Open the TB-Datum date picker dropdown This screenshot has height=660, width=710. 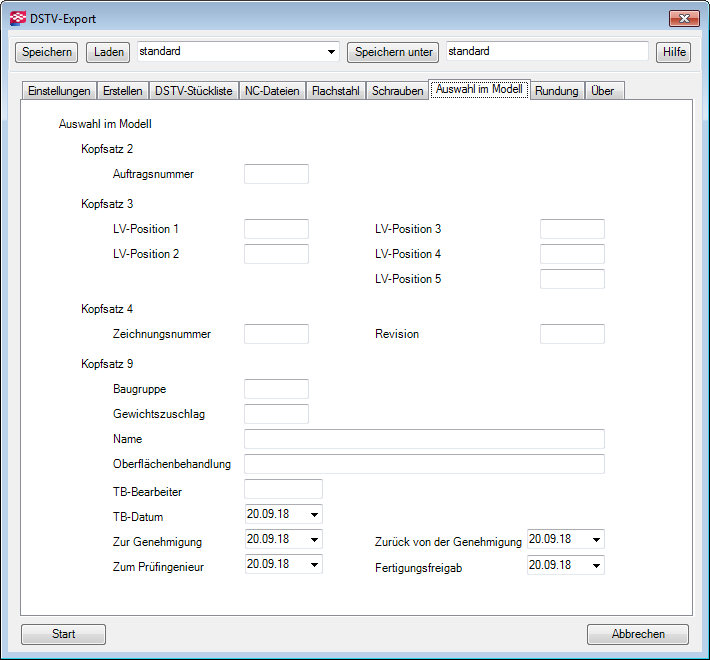pos(314,515)
